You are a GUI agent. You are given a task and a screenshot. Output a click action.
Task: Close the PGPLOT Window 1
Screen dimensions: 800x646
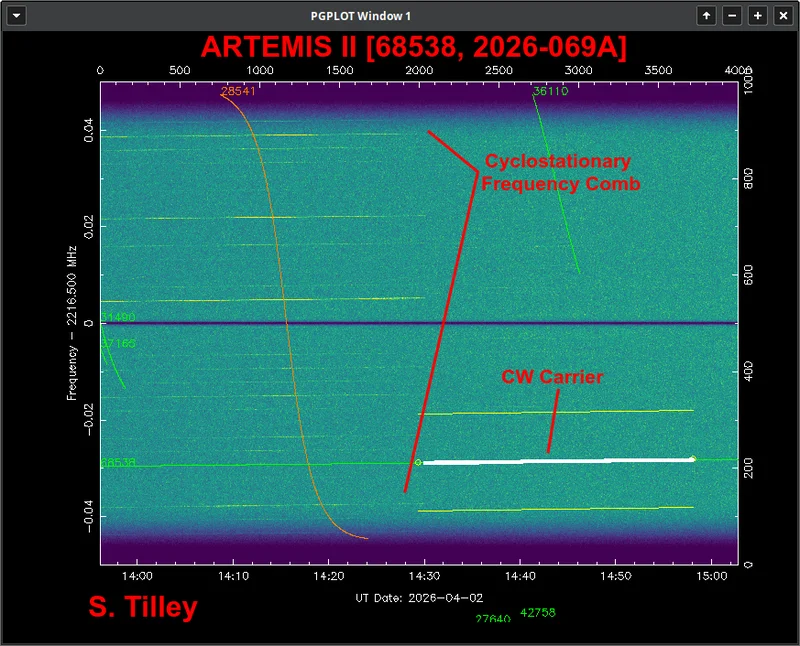[x=783, y=16]
